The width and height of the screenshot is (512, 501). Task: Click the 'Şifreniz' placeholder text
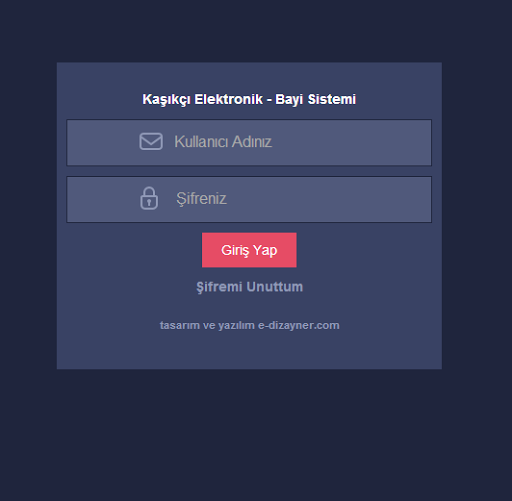click(201, 199)
